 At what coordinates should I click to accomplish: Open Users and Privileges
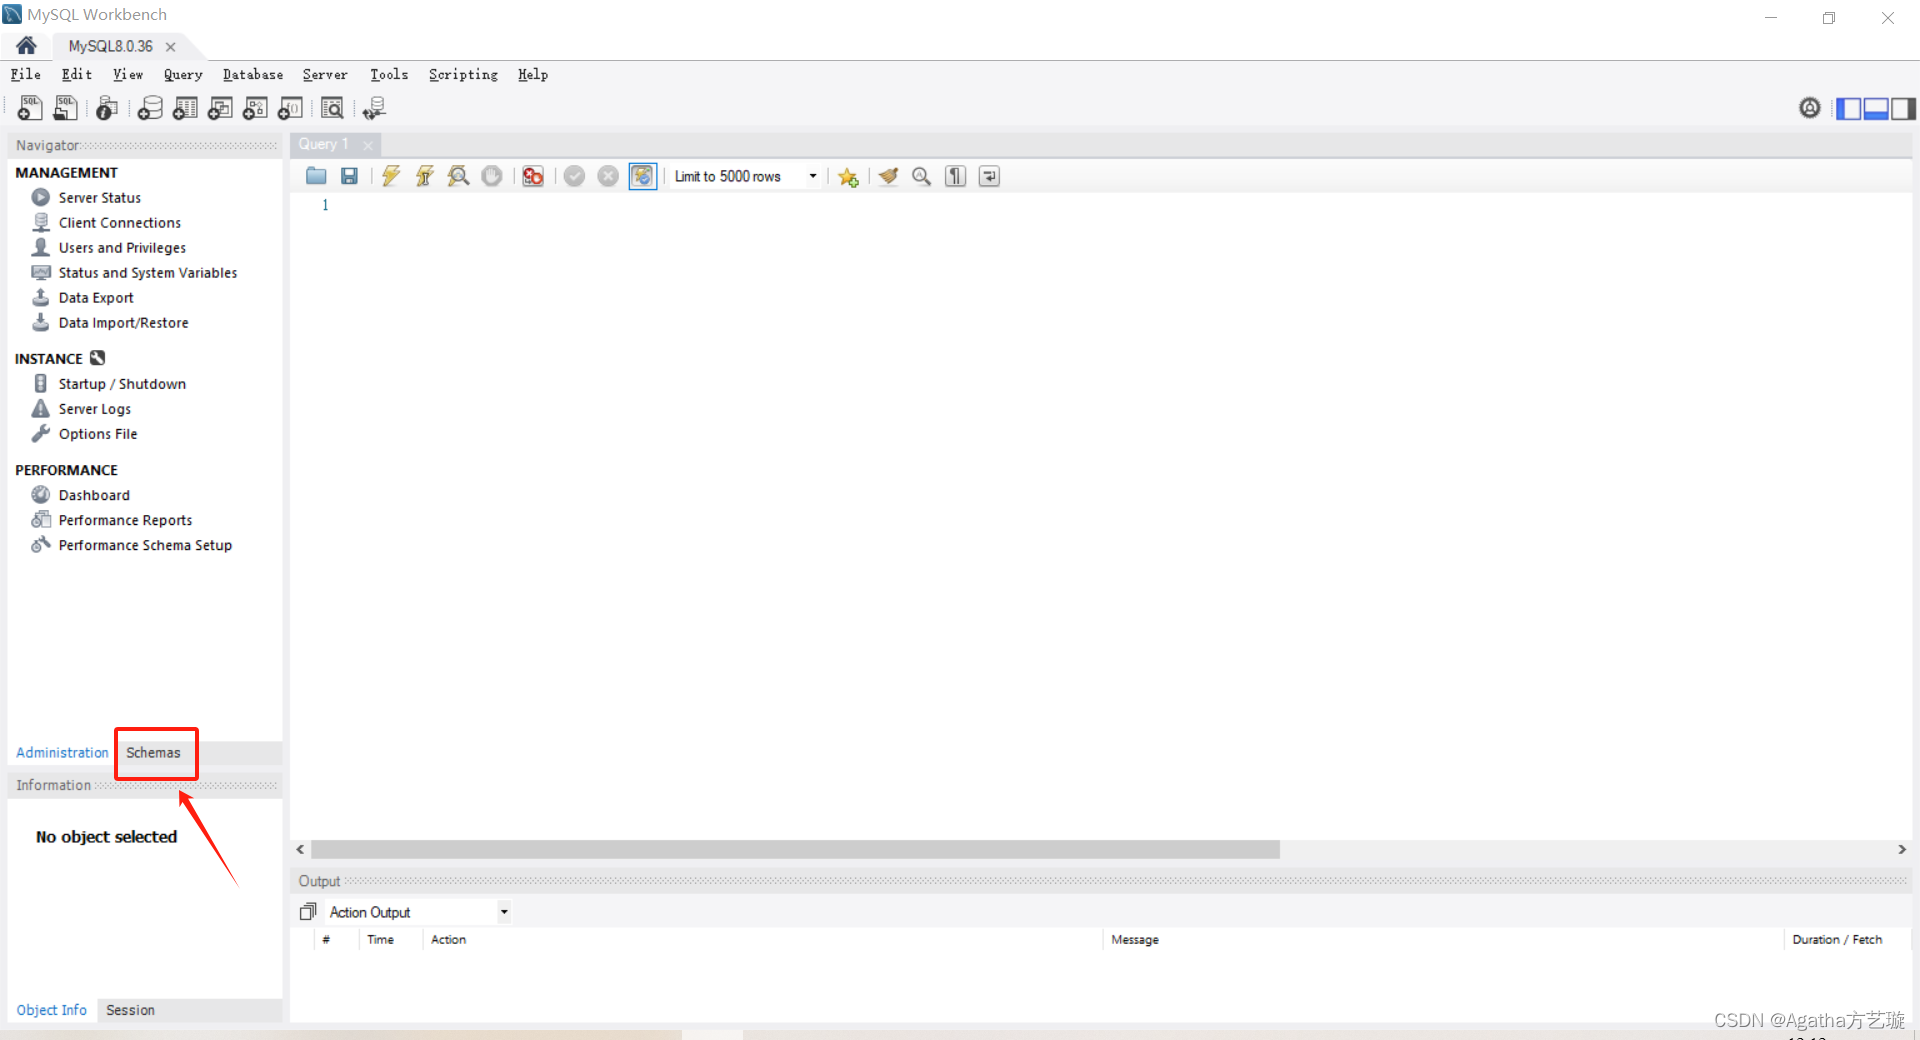click(x=122, y=248)
